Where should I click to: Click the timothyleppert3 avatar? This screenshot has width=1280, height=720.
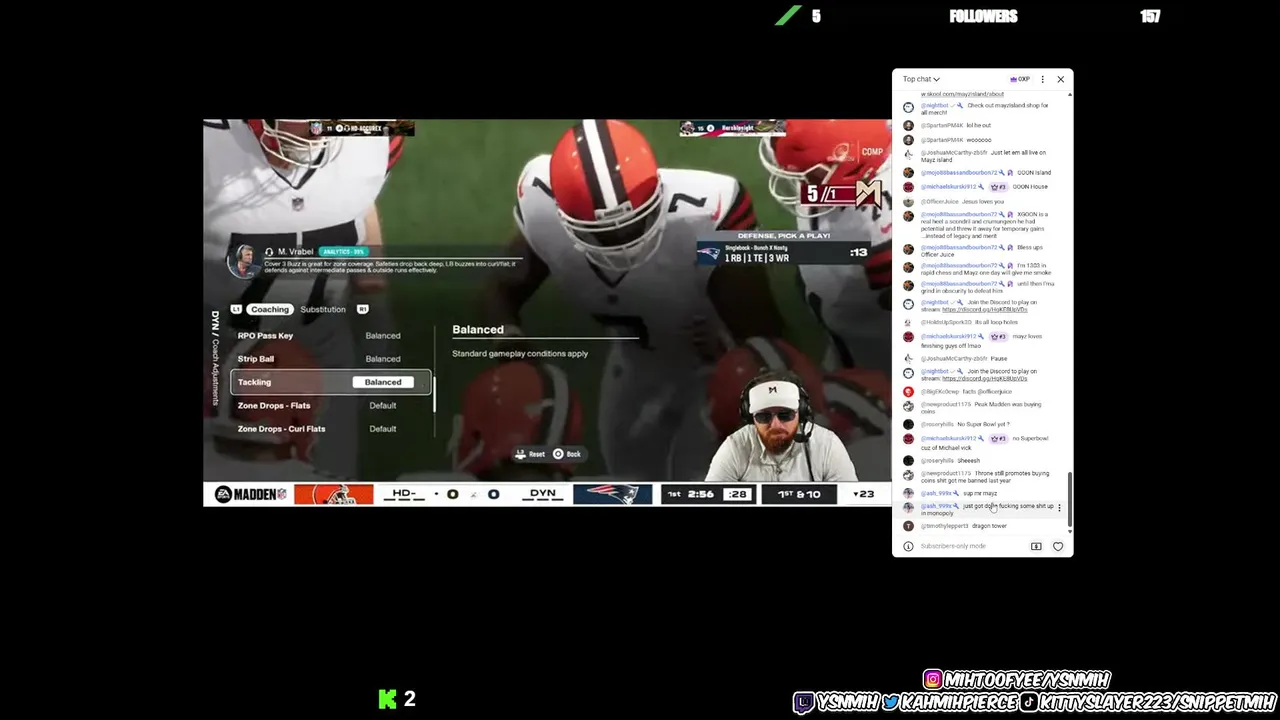click(908, 526)
